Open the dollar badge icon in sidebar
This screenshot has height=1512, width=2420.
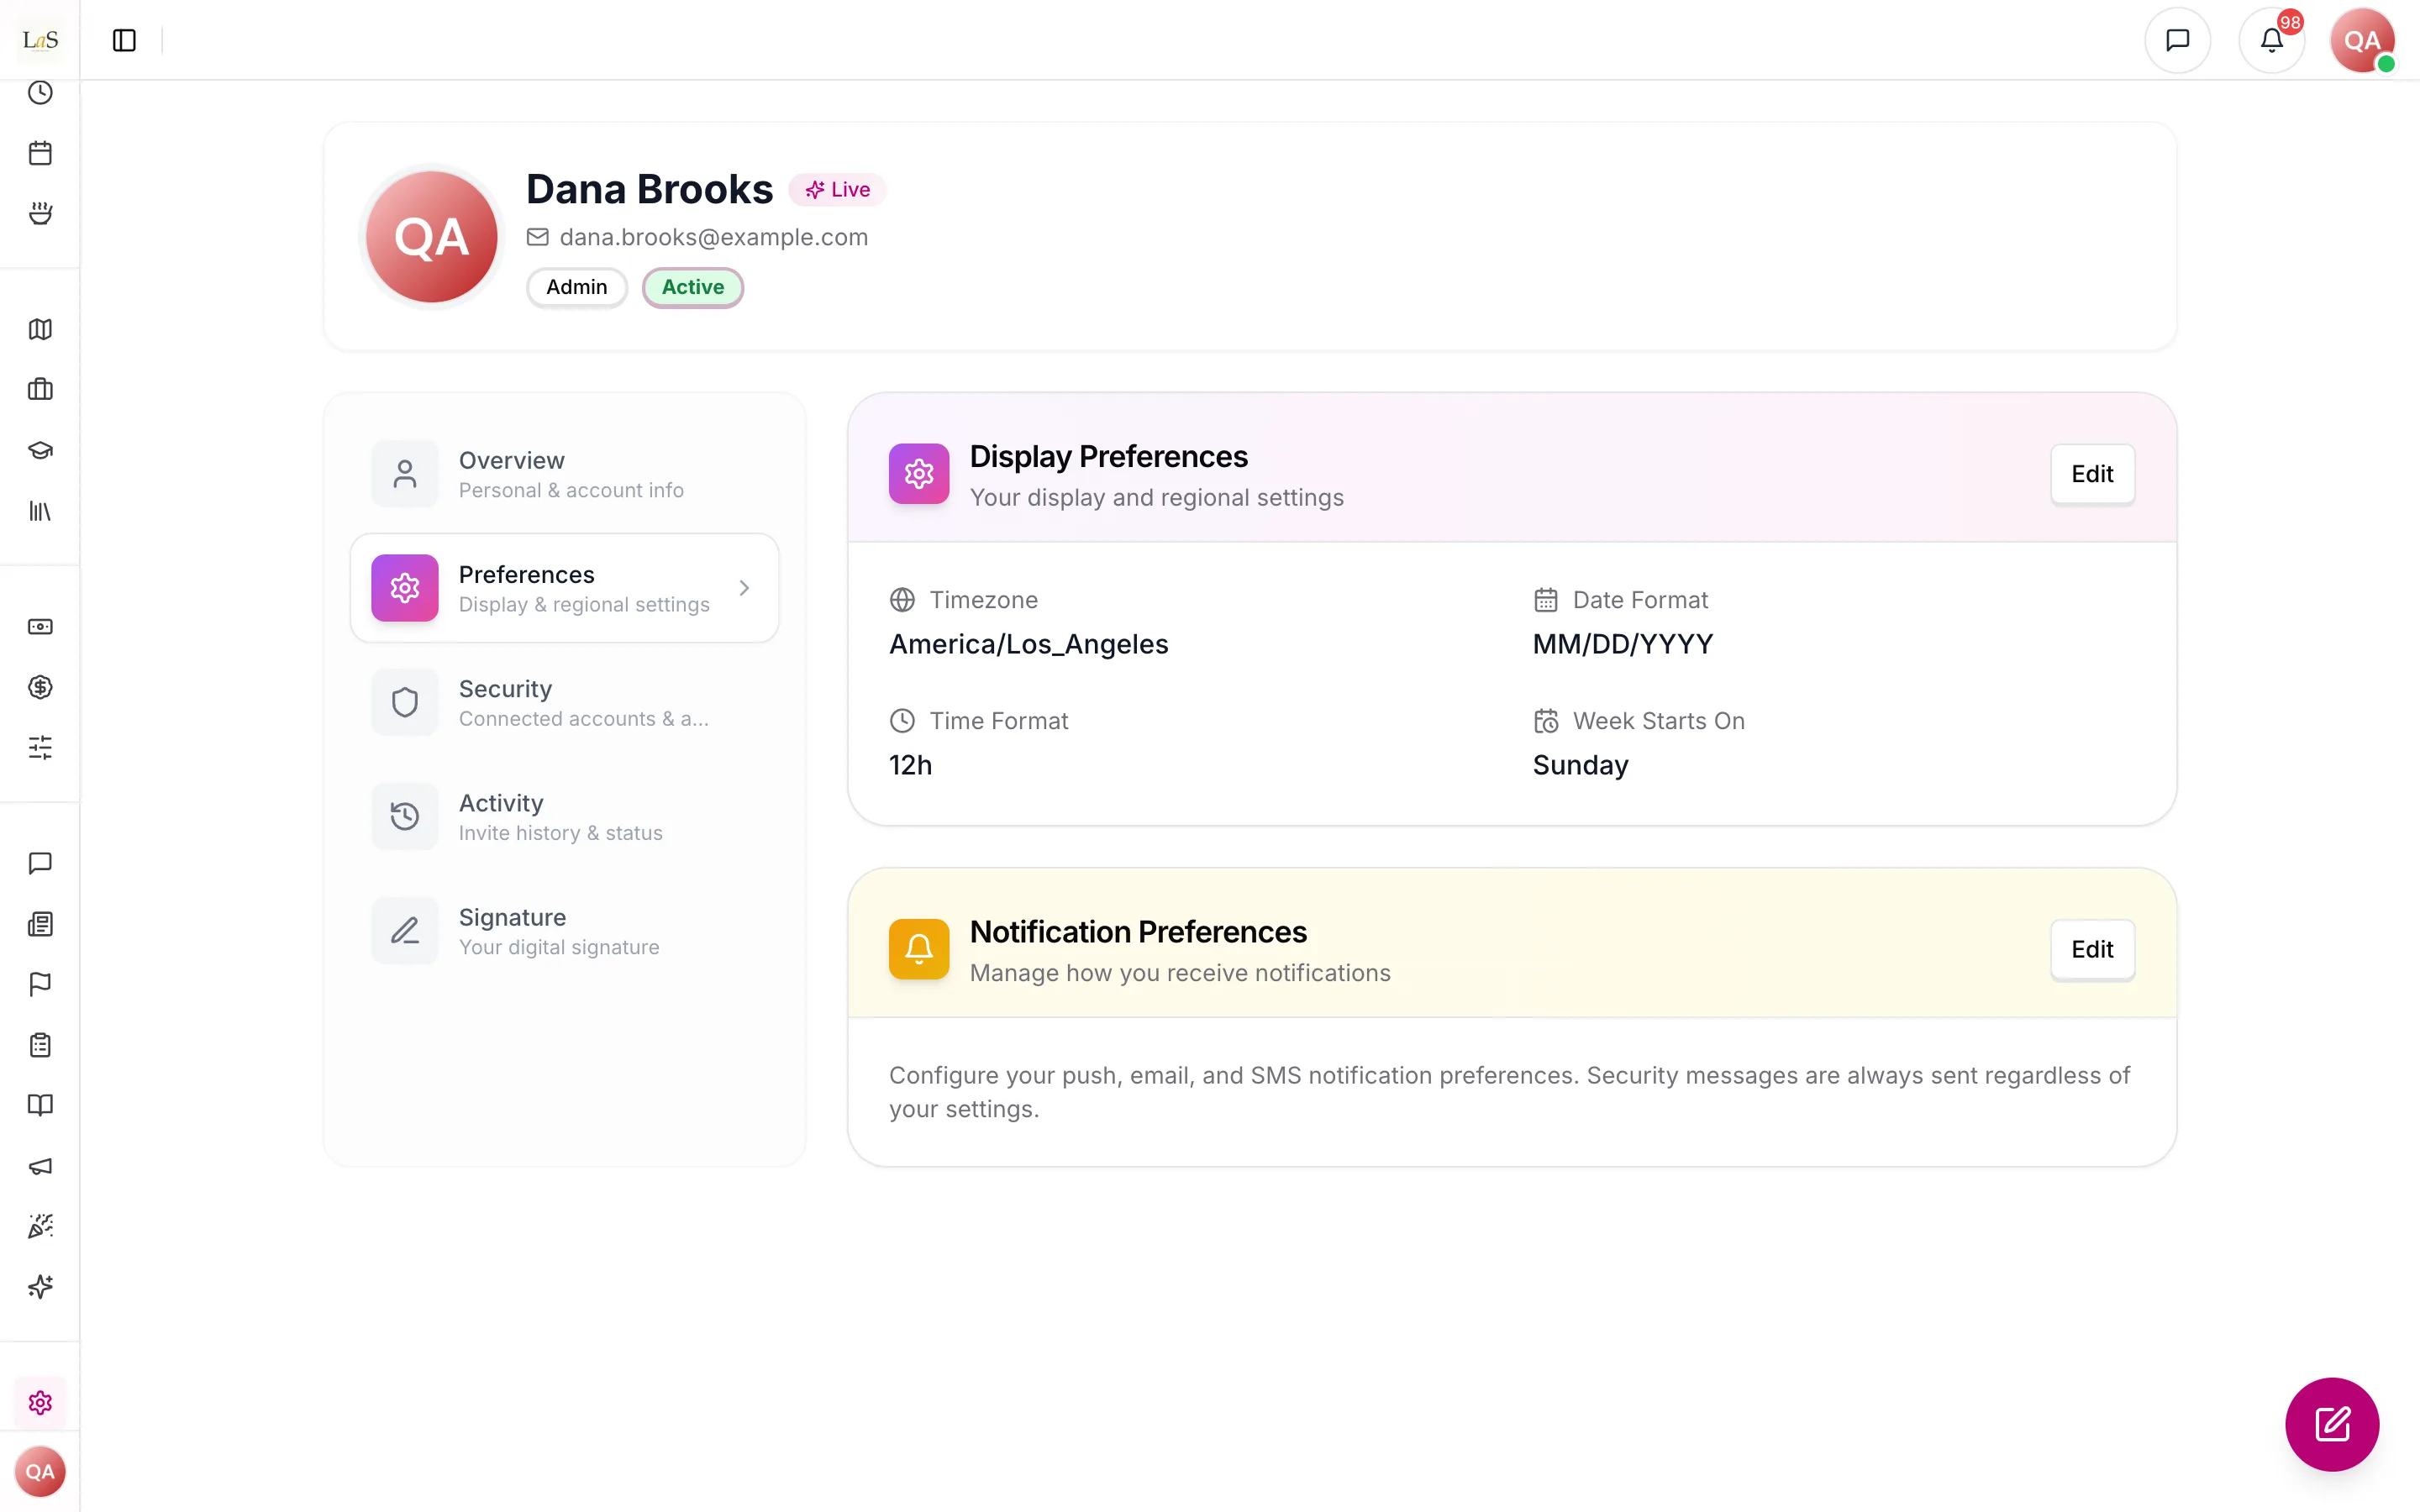click(x=40, y=687)
